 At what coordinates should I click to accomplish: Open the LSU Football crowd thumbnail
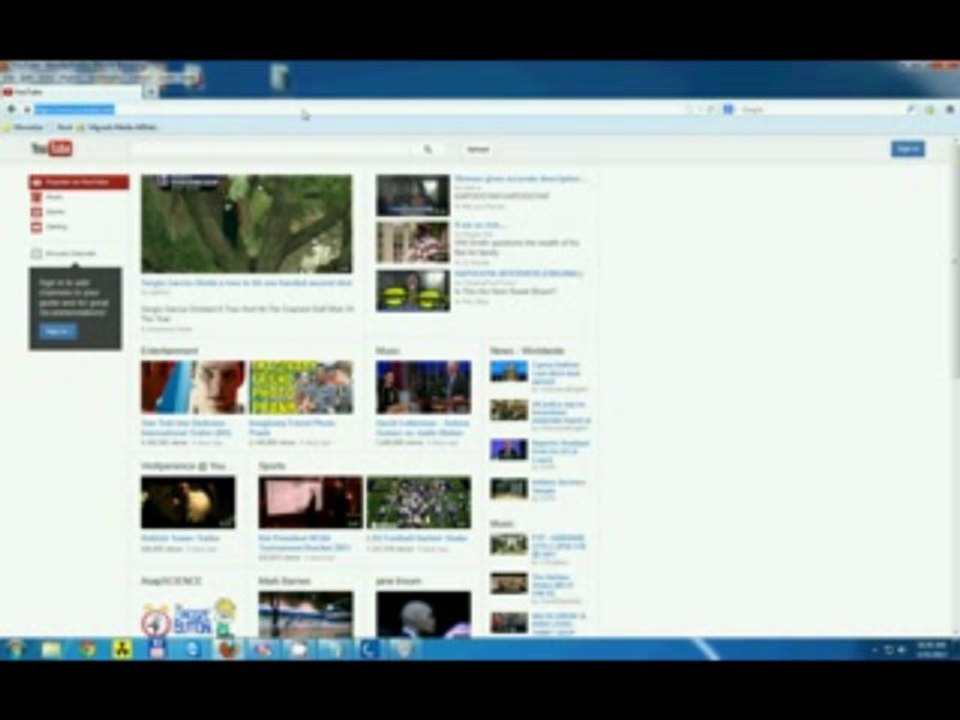coord(419,503)
